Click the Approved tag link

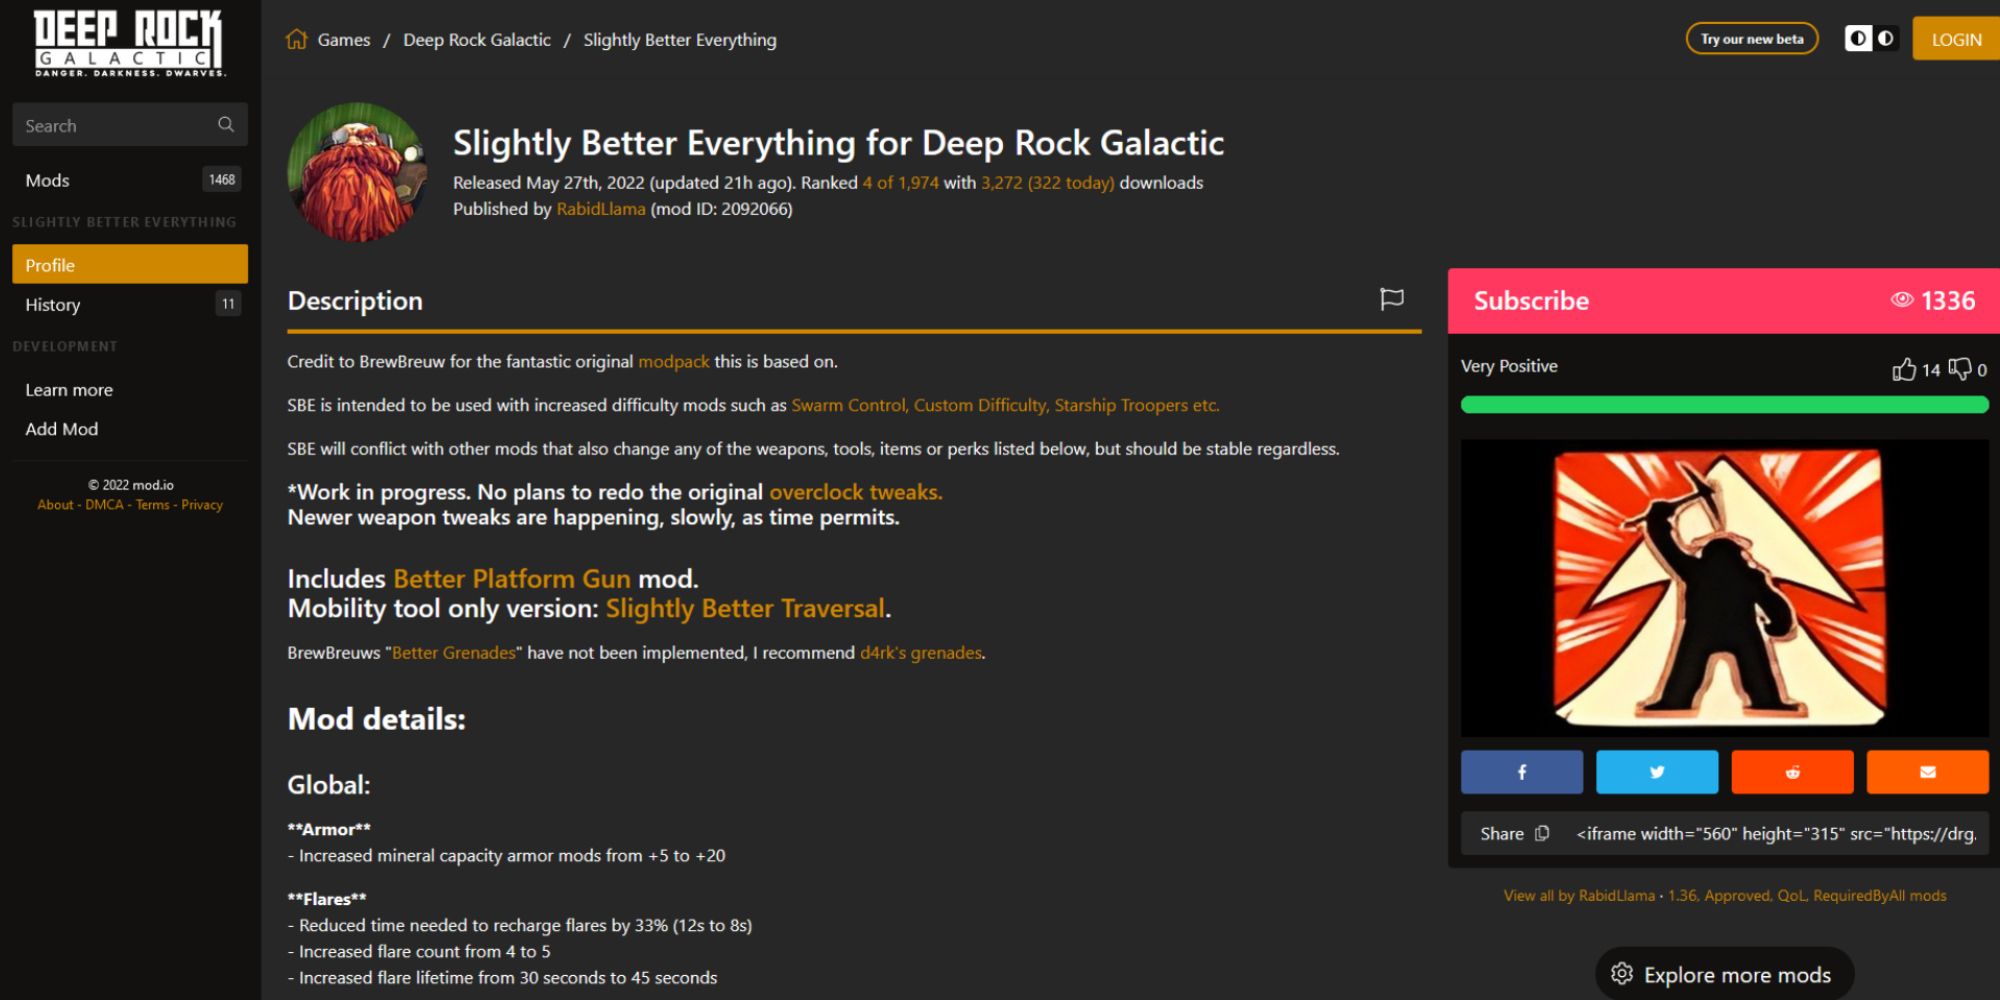[x=1738, y=896]
